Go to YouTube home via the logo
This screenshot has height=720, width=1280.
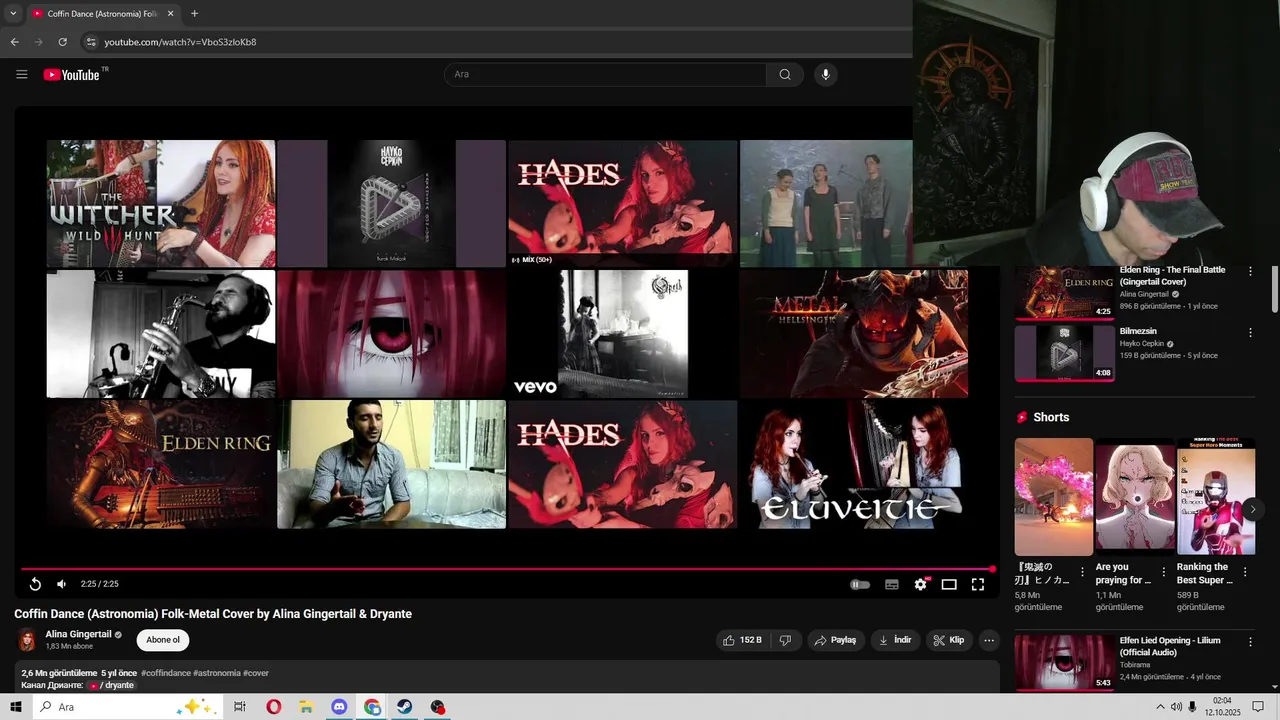[72, 75]
